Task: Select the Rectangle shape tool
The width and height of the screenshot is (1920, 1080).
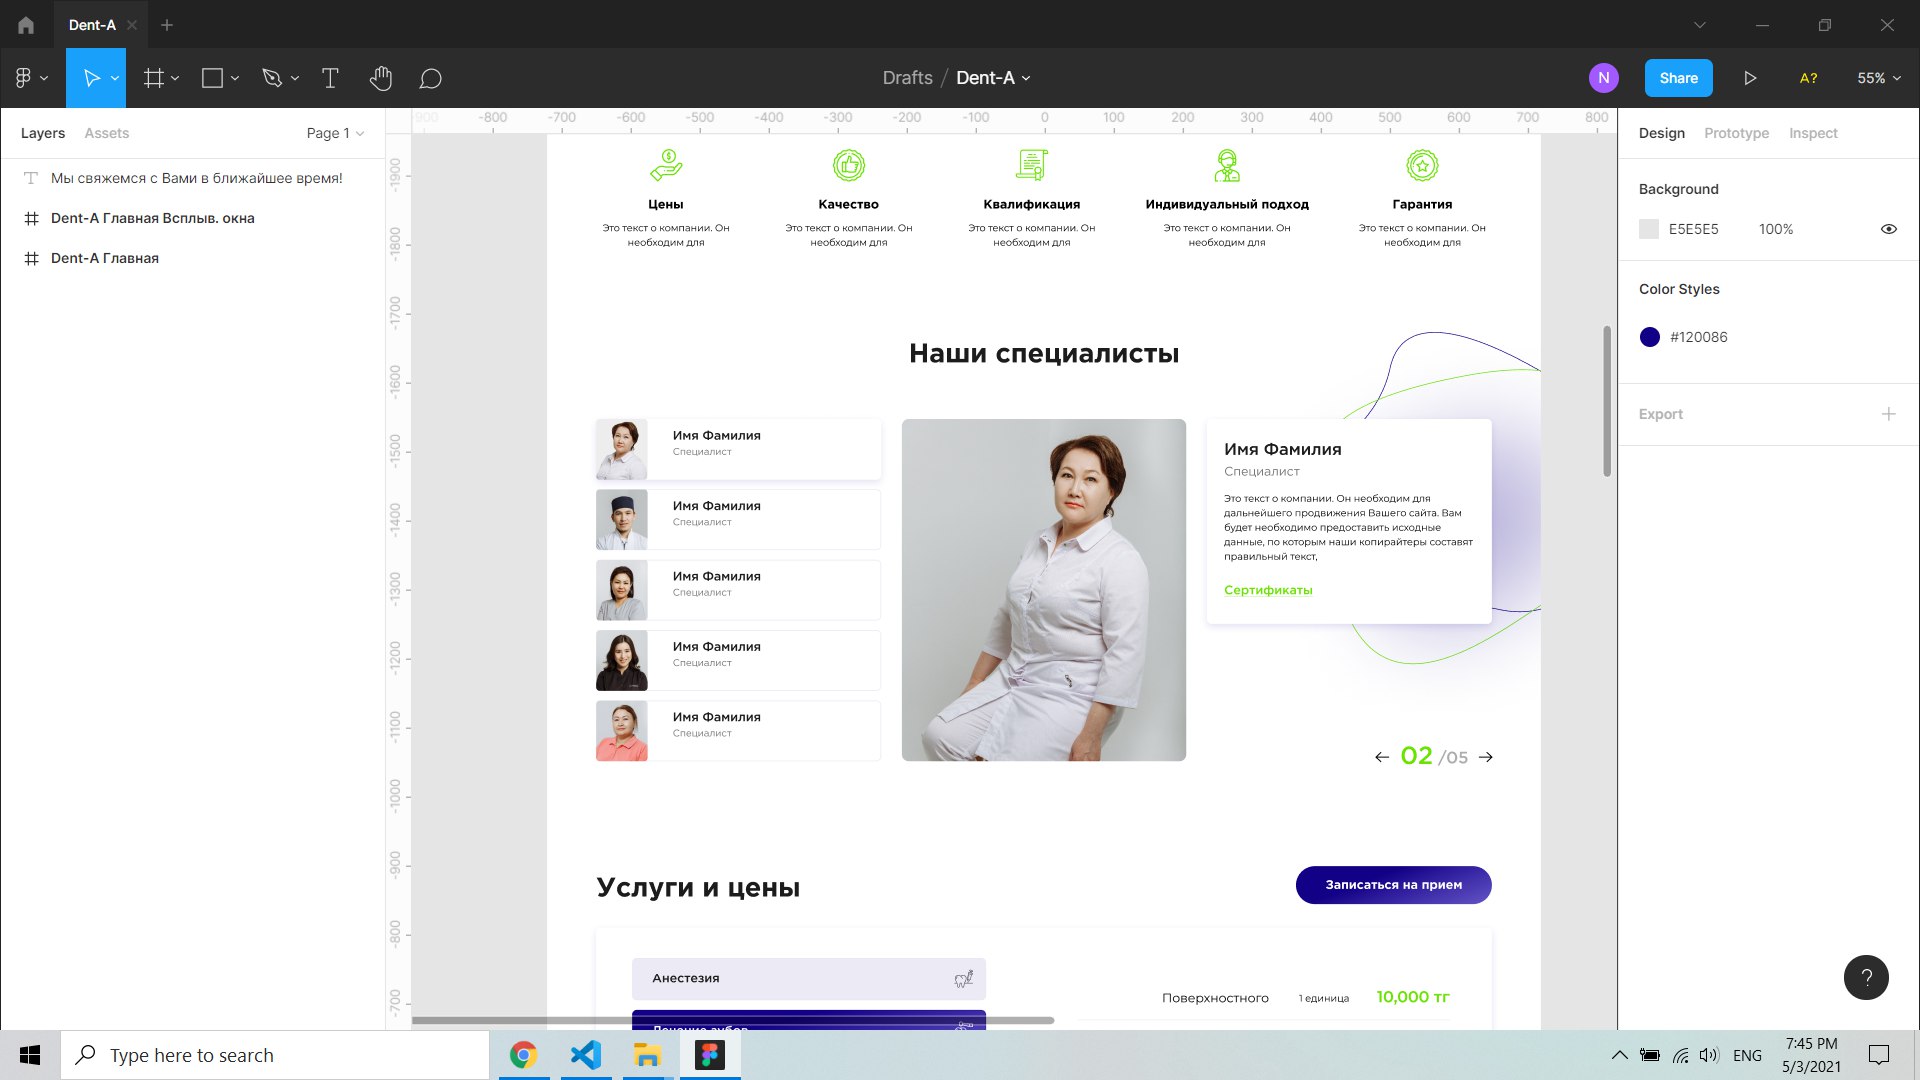Action: coord(212,78)
